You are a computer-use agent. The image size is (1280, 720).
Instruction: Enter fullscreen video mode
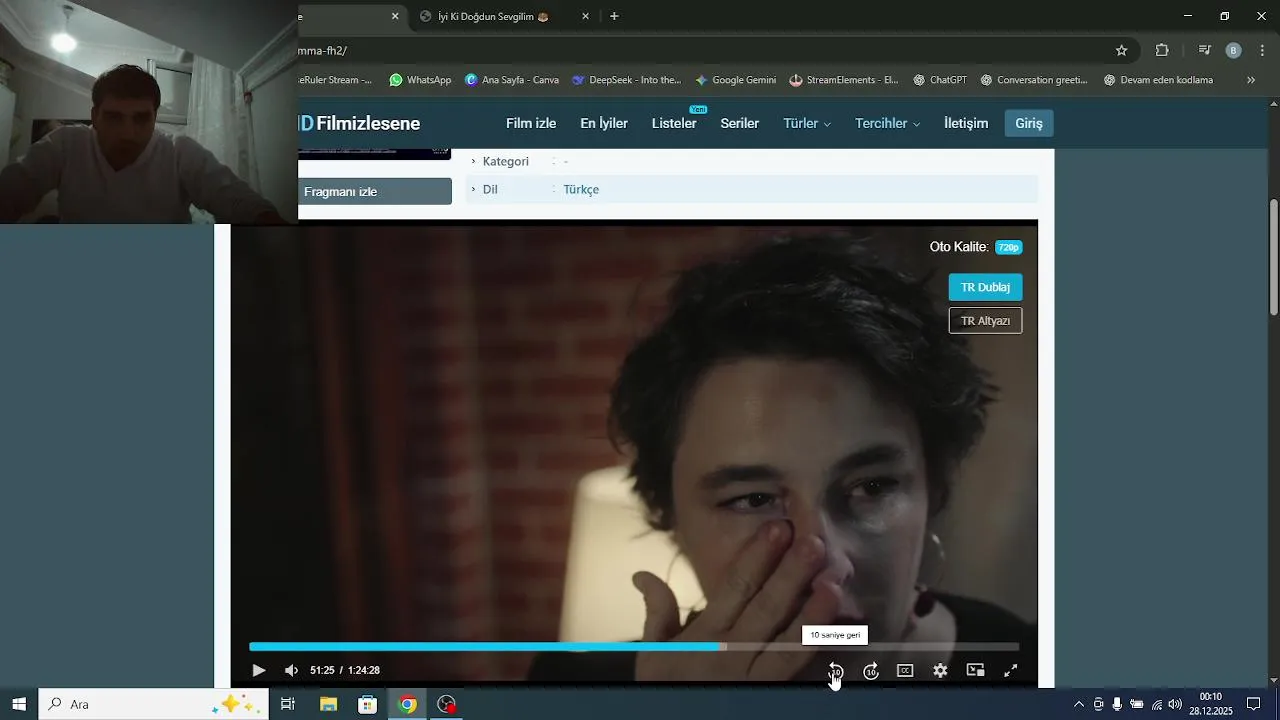1010,670
